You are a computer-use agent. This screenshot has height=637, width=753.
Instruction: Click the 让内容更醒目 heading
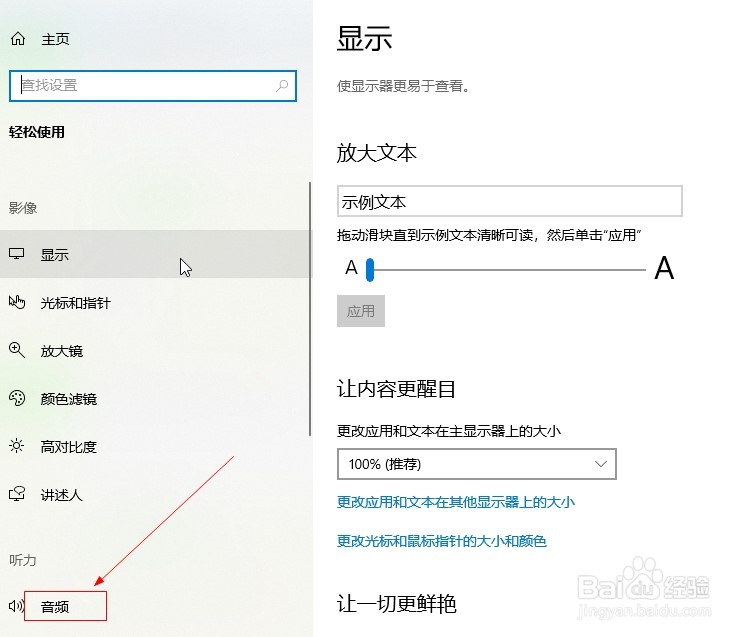tap(396, 389)
